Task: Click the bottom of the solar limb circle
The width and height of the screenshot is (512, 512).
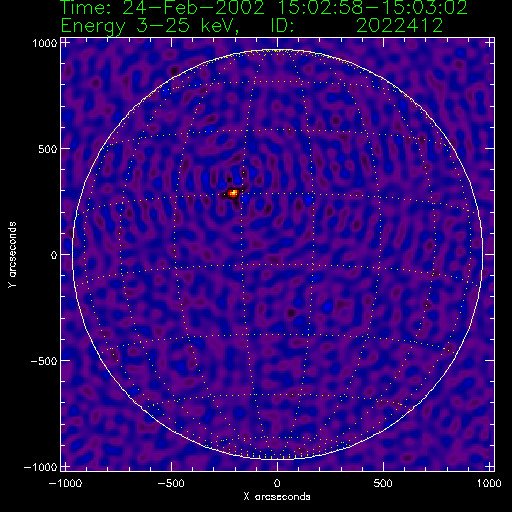Action: pyautogui.click(x=277, y=459)
